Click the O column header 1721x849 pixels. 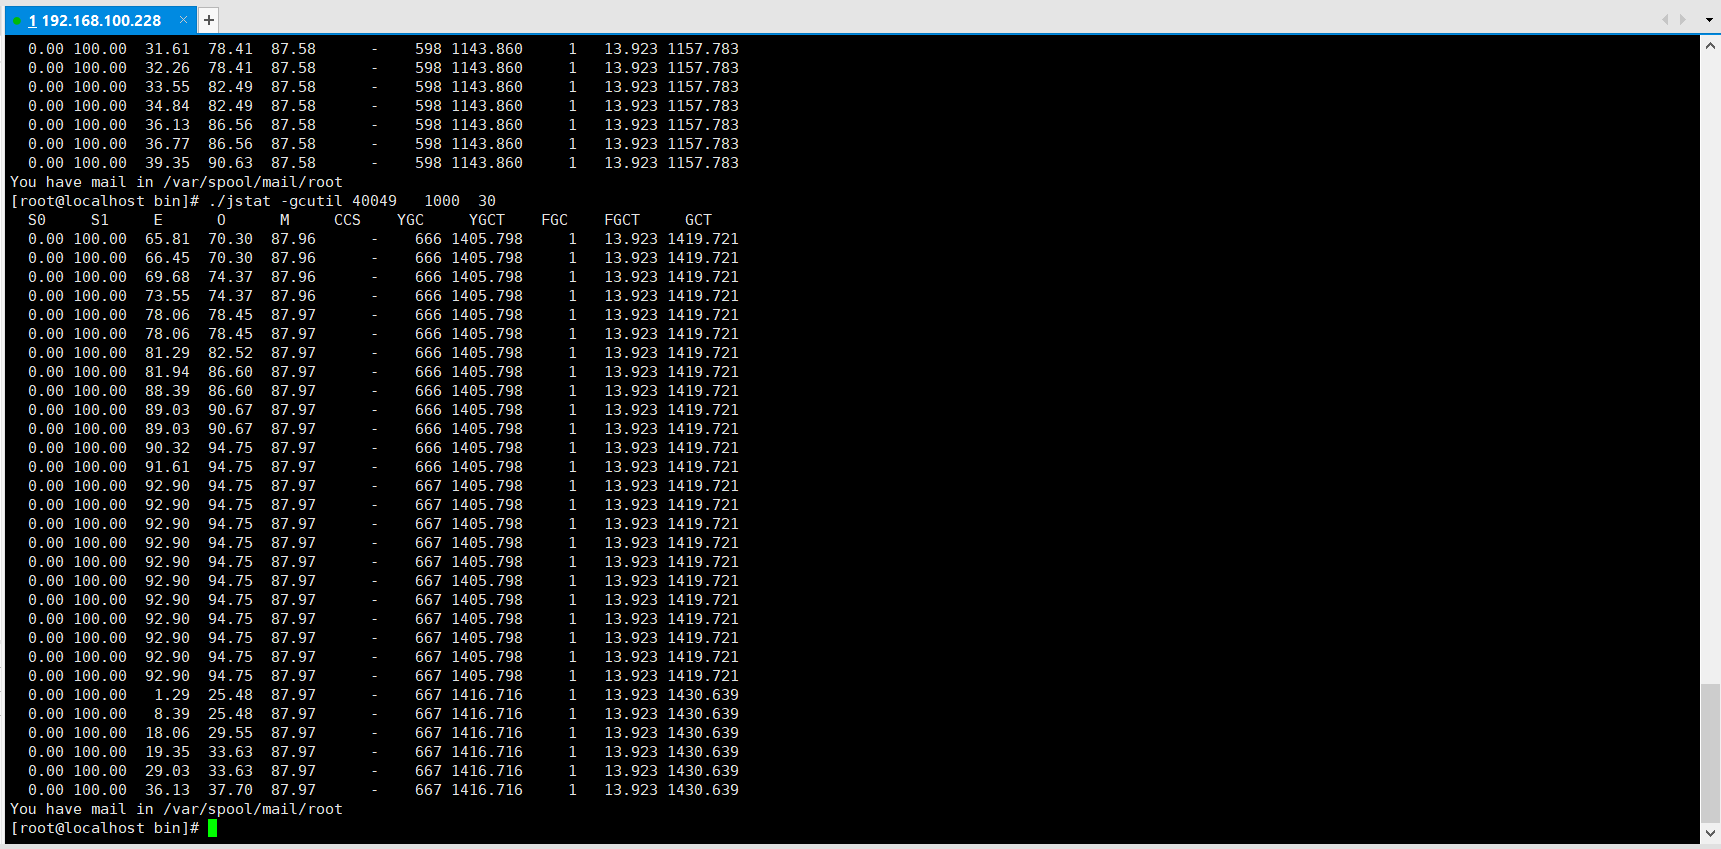point(221,220)
